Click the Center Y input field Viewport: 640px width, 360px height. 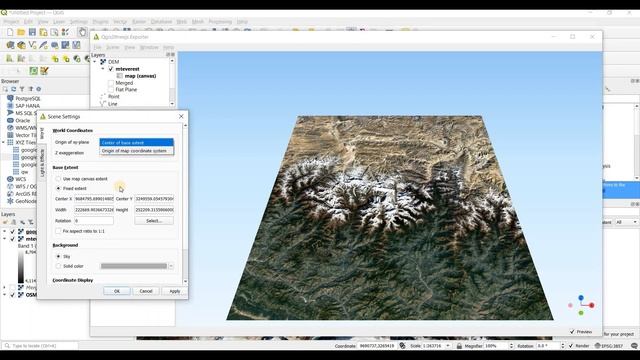pyautogui.click(x=154, y=199)
